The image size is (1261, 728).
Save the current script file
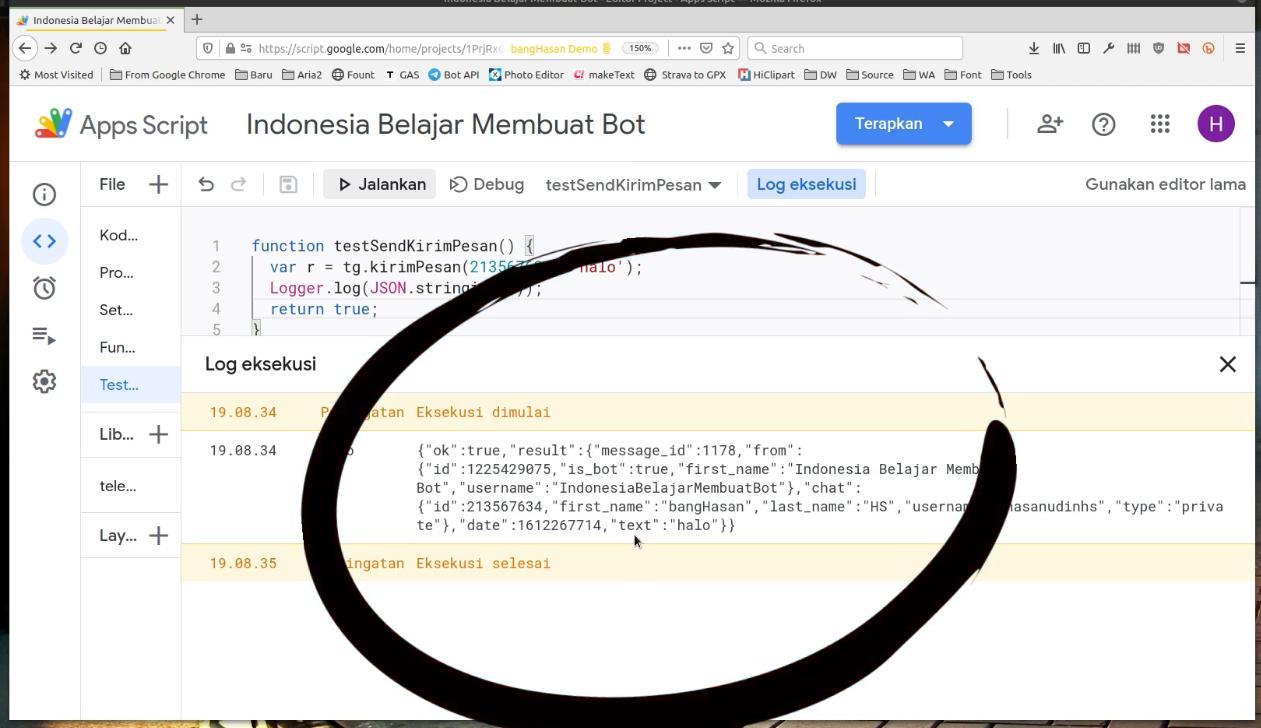click(x=289, y=184)
